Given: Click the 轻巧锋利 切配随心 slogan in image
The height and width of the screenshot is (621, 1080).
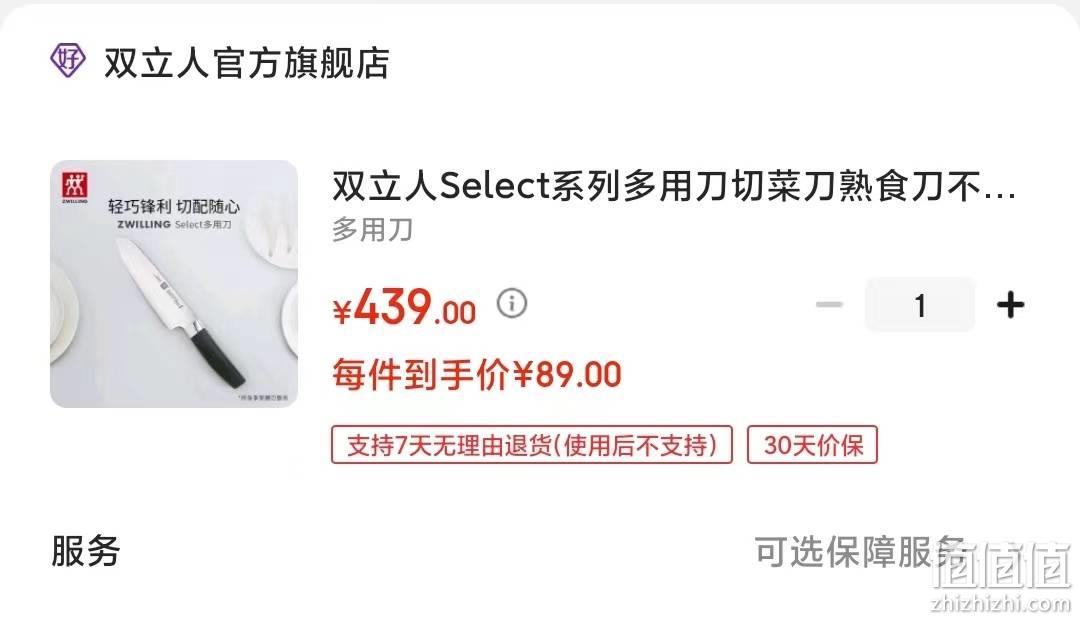Looking at the screenshot, I should (x=174, y=205).
